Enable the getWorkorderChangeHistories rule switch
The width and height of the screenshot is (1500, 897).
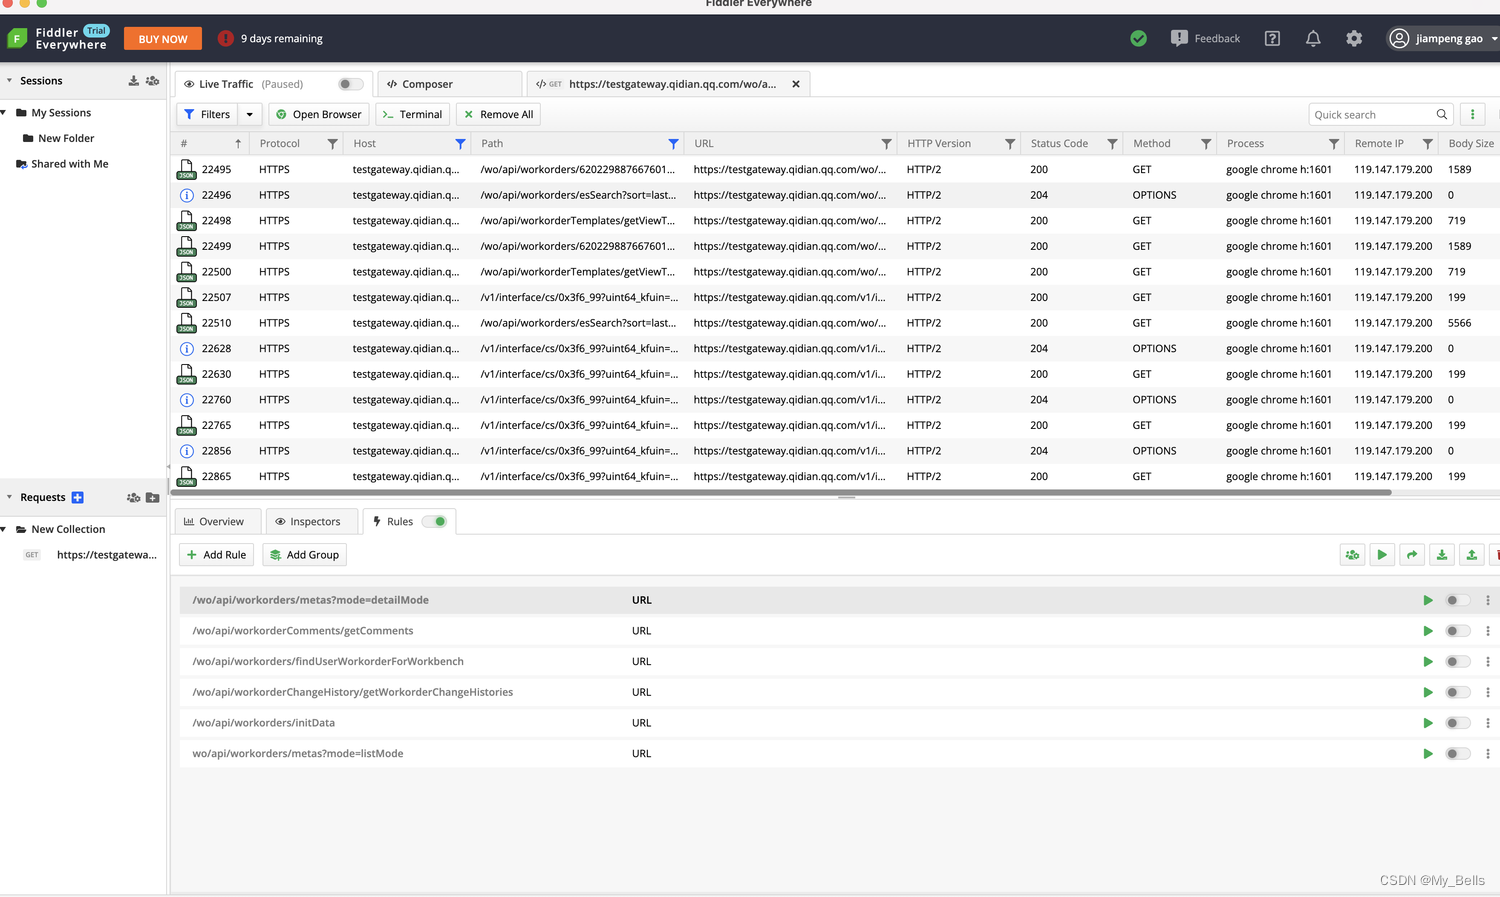[1458, 692]
